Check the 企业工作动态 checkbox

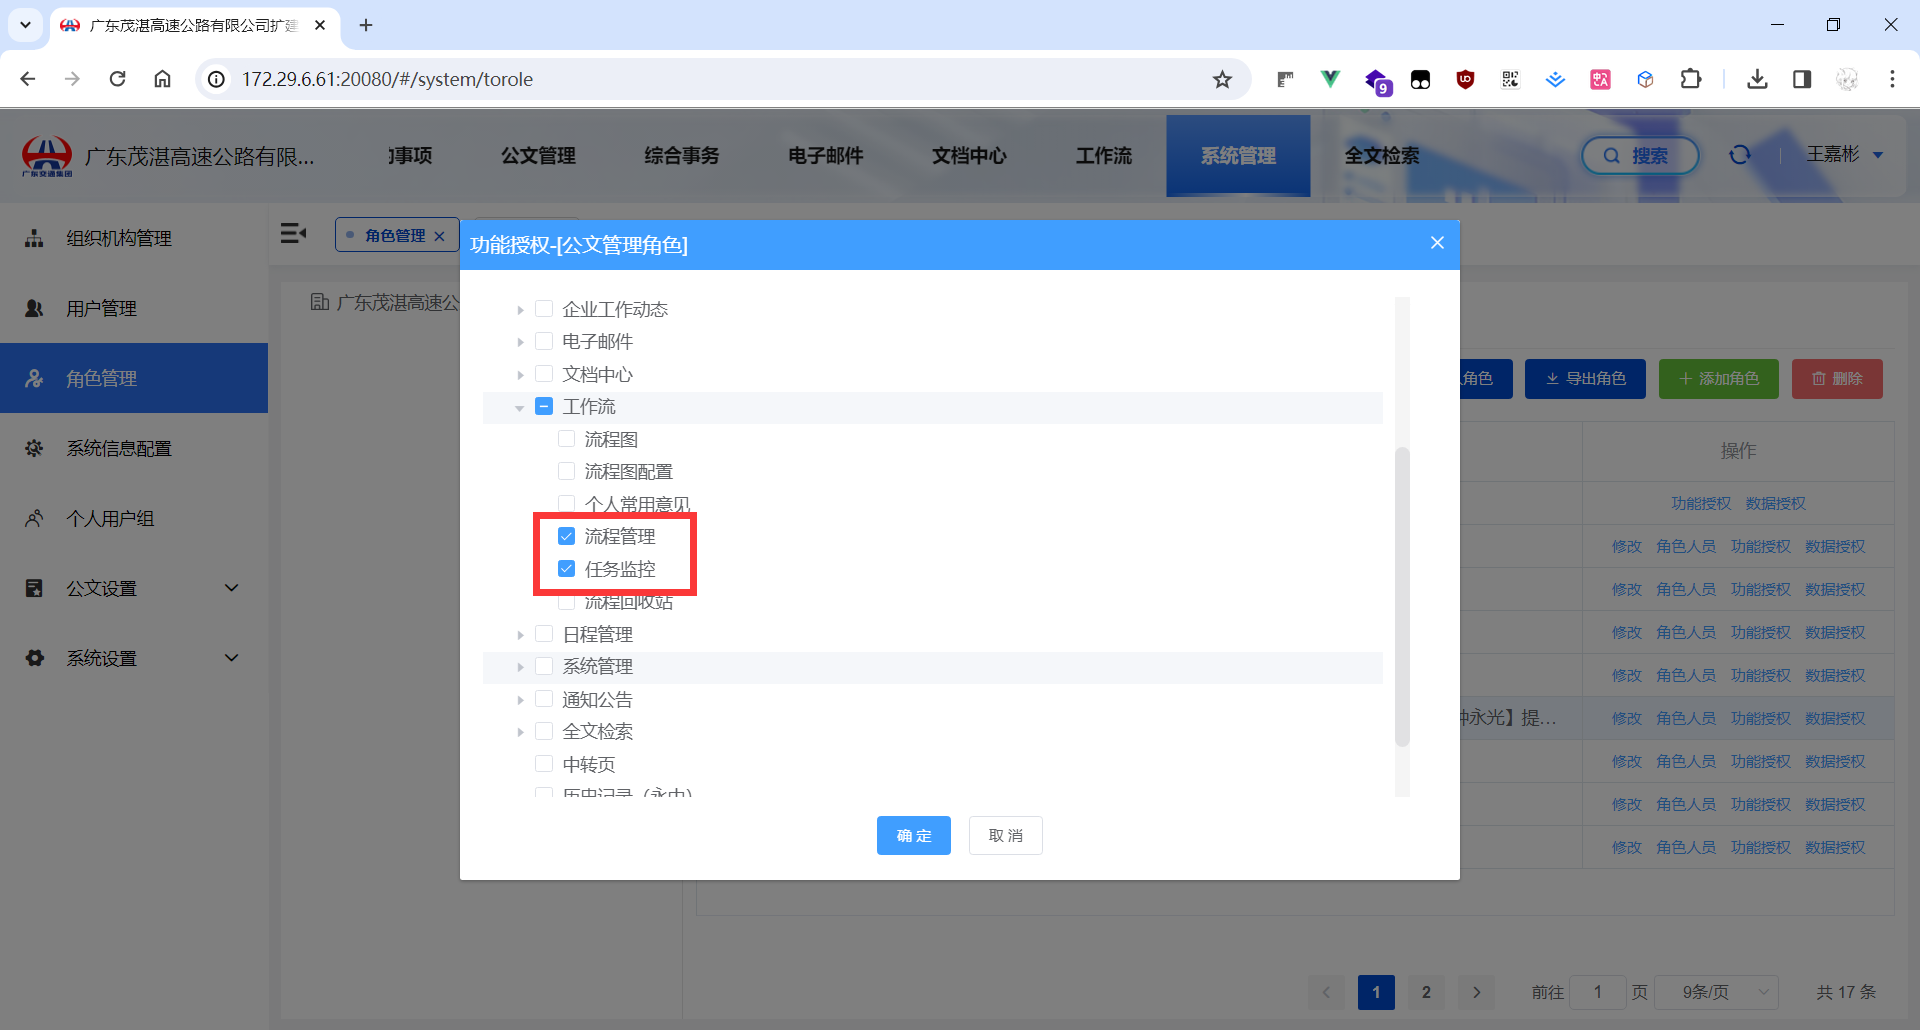[544, 309]
